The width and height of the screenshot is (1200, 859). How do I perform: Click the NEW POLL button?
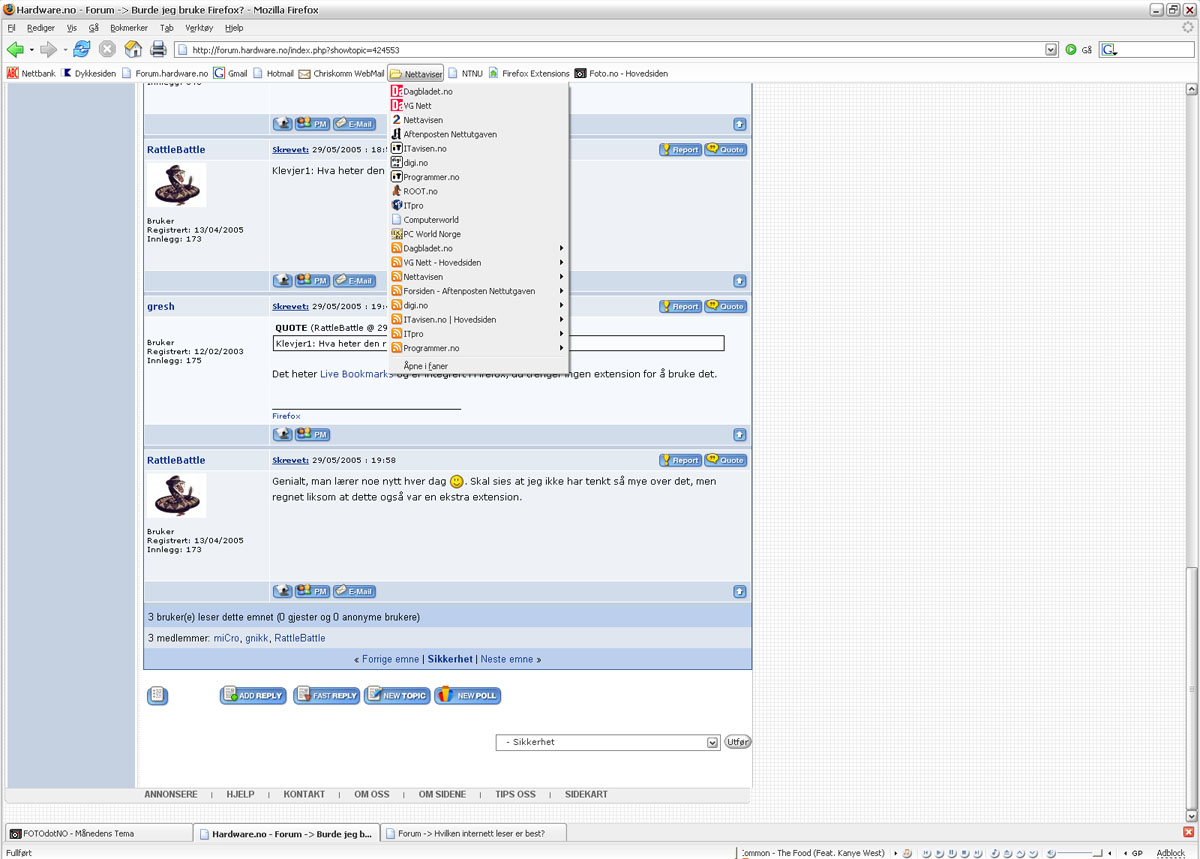point(467,695)
